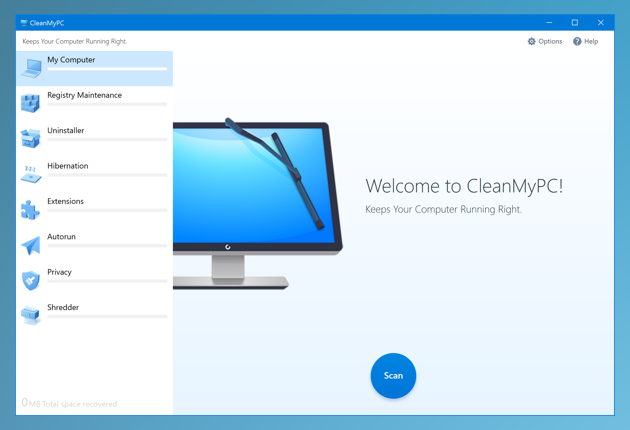
Task: Maximize the CleanMyPC window
Action: (x=575, y=23)
